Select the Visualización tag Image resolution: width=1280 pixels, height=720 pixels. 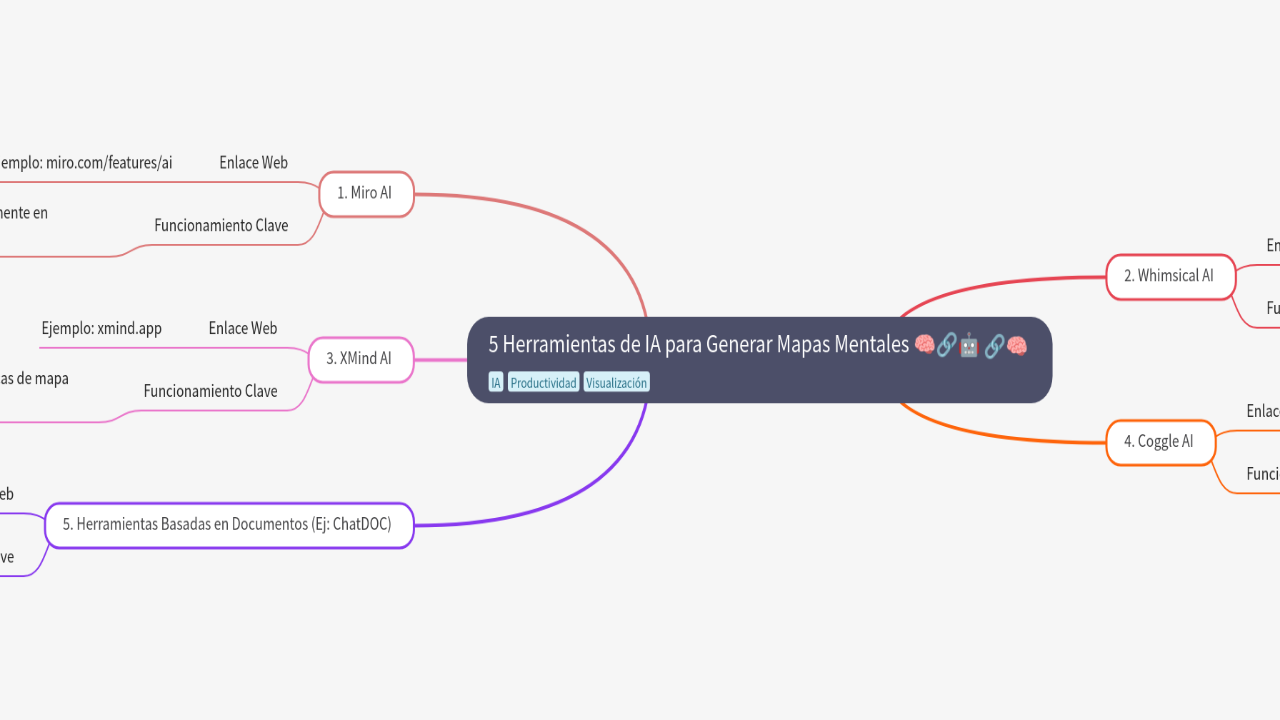coord(616,383)
